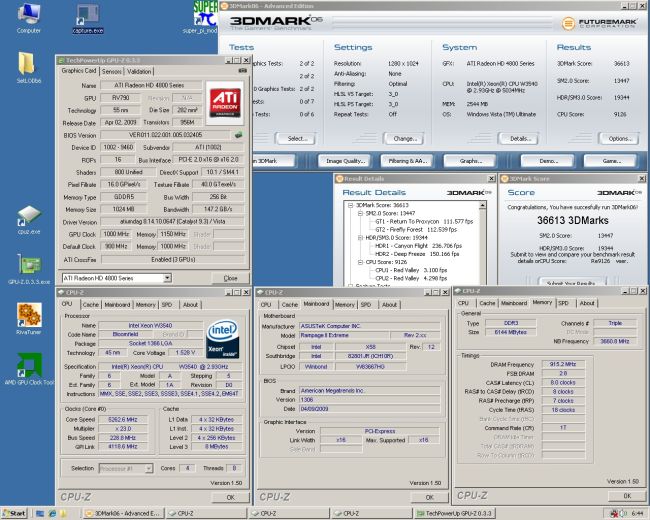The height and width of the screenshot is (520, 650).
Task: Open the super_pi_mod desktop shortcut
Action: pos(202,18)
